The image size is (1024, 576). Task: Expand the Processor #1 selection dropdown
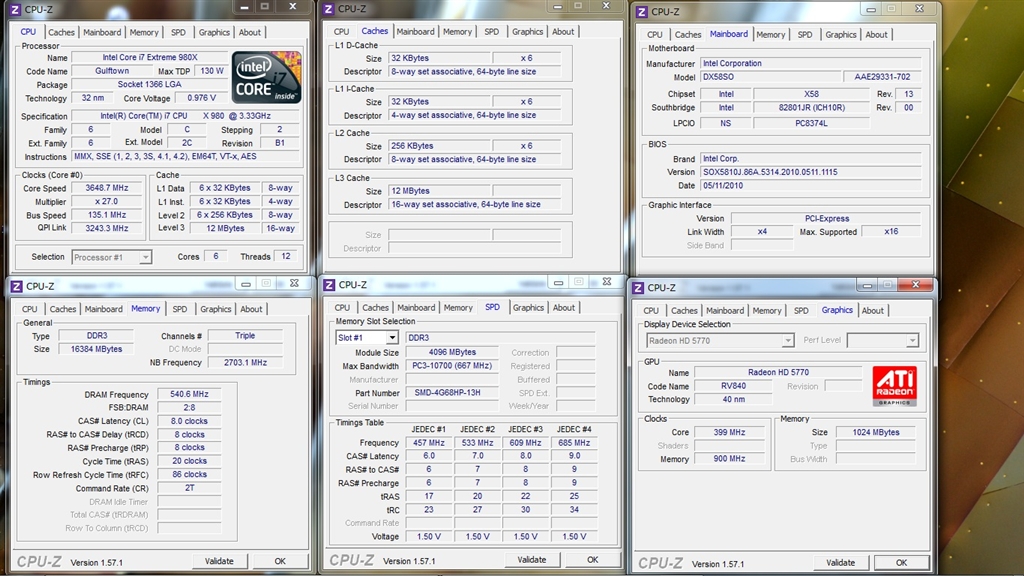pos(145,257)
